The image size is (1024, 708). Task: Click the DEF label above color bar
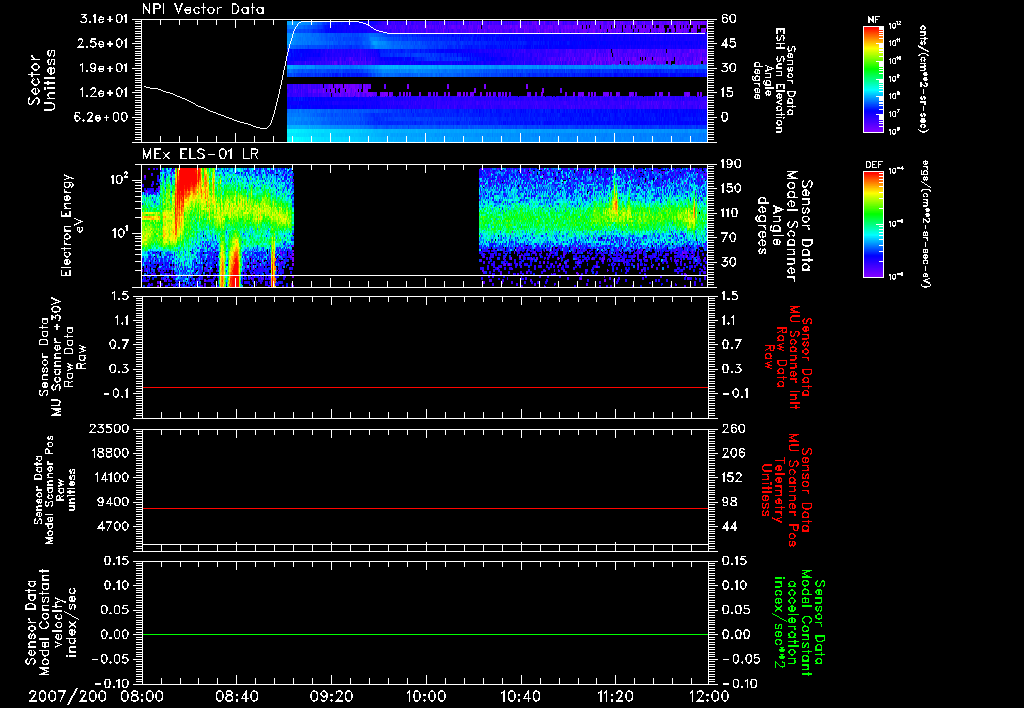tap(873, 165)
